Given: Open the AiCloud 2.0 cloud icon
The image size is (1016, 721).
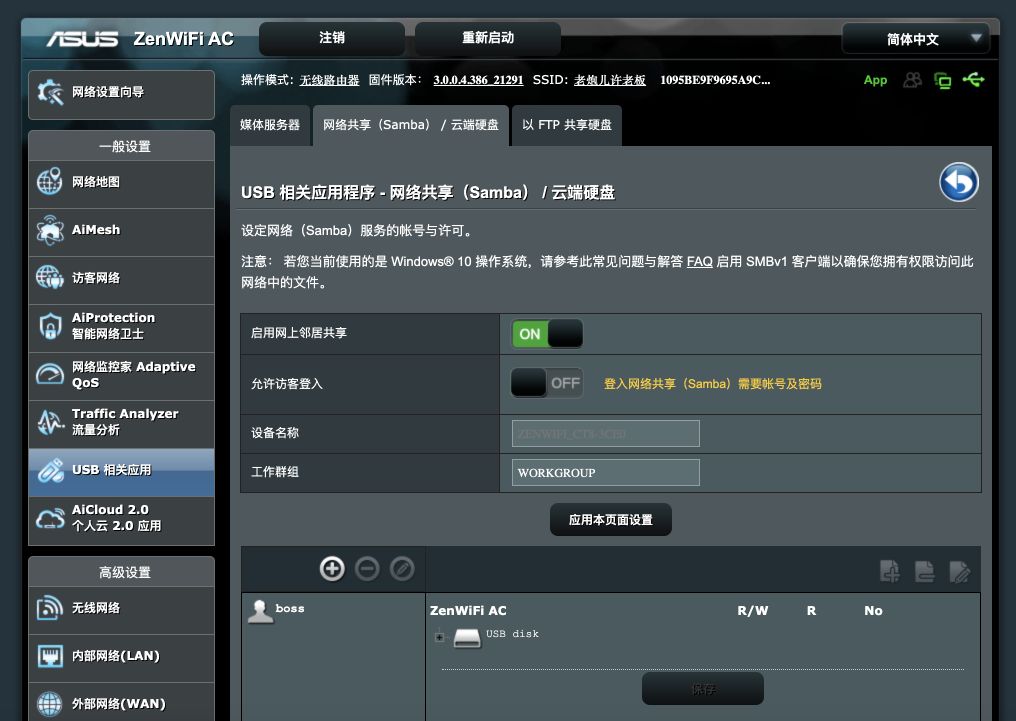Looking at the screenshot, I should (49, 519).
